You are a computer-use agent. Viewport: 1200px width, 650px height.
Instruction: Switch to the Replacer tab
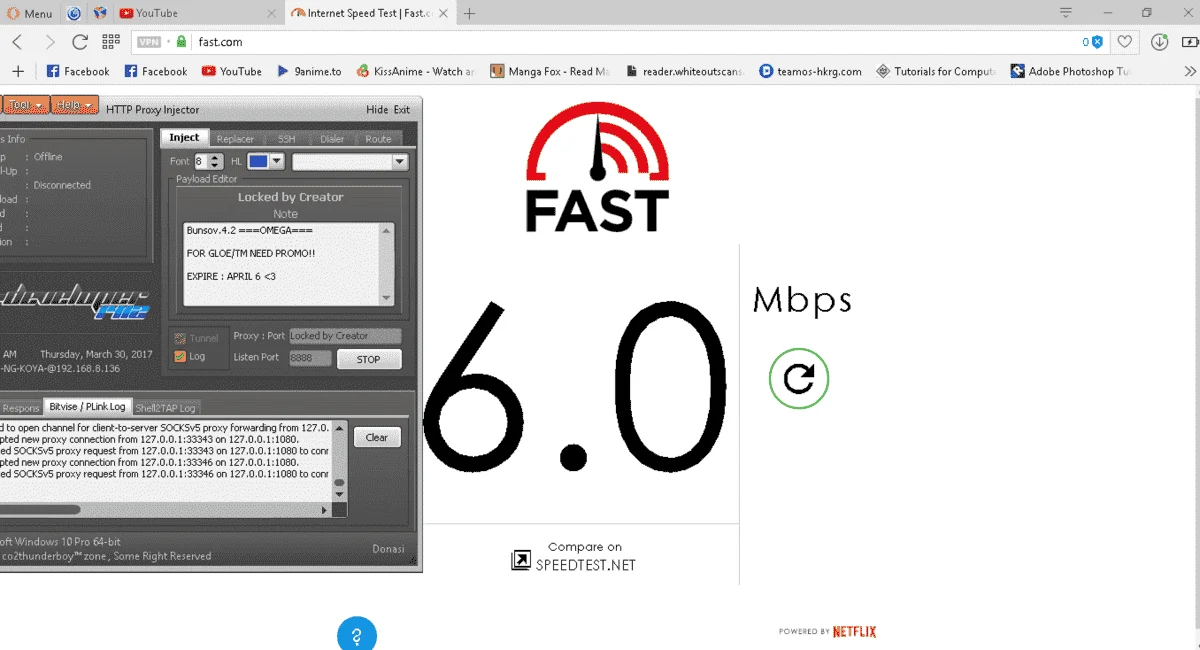[235, 139]
